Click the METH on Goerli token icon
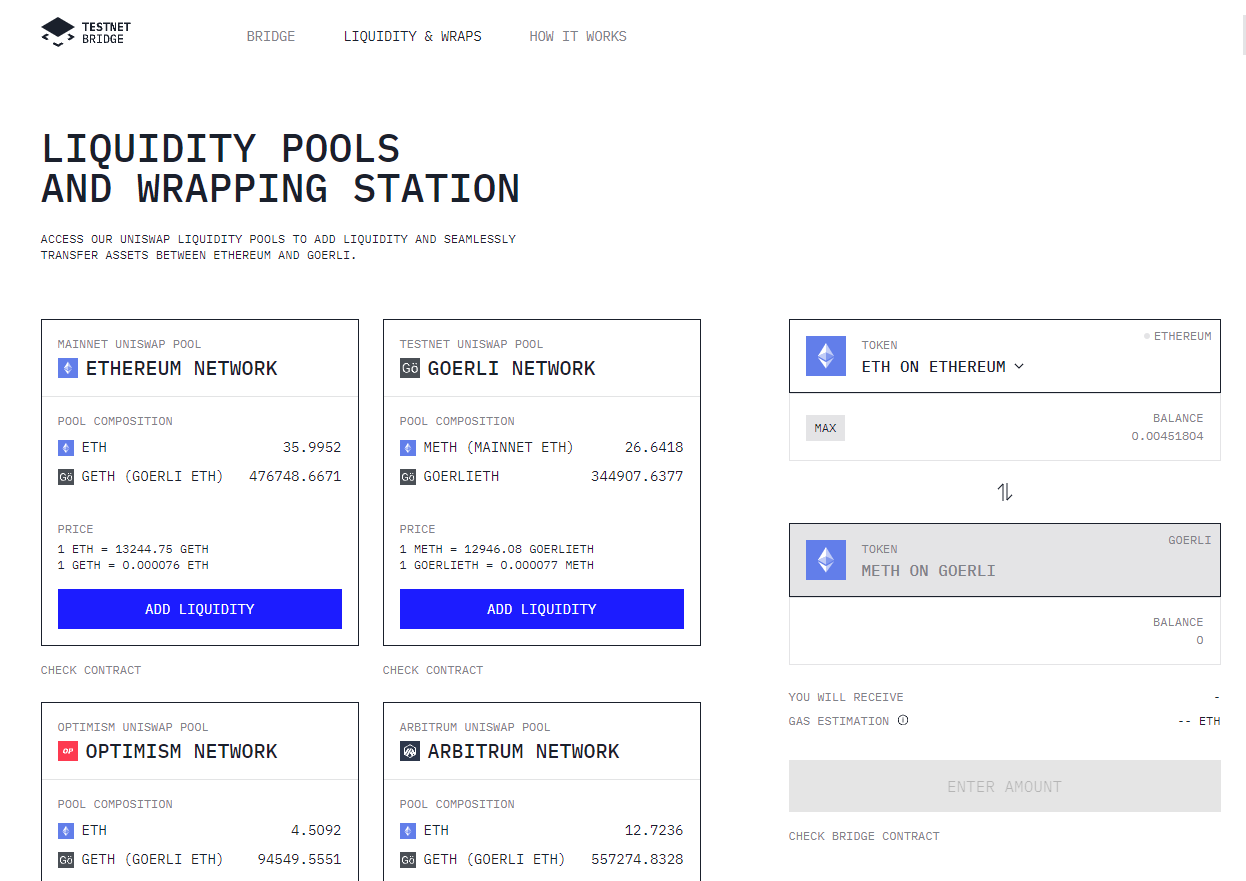 point(826,560)
